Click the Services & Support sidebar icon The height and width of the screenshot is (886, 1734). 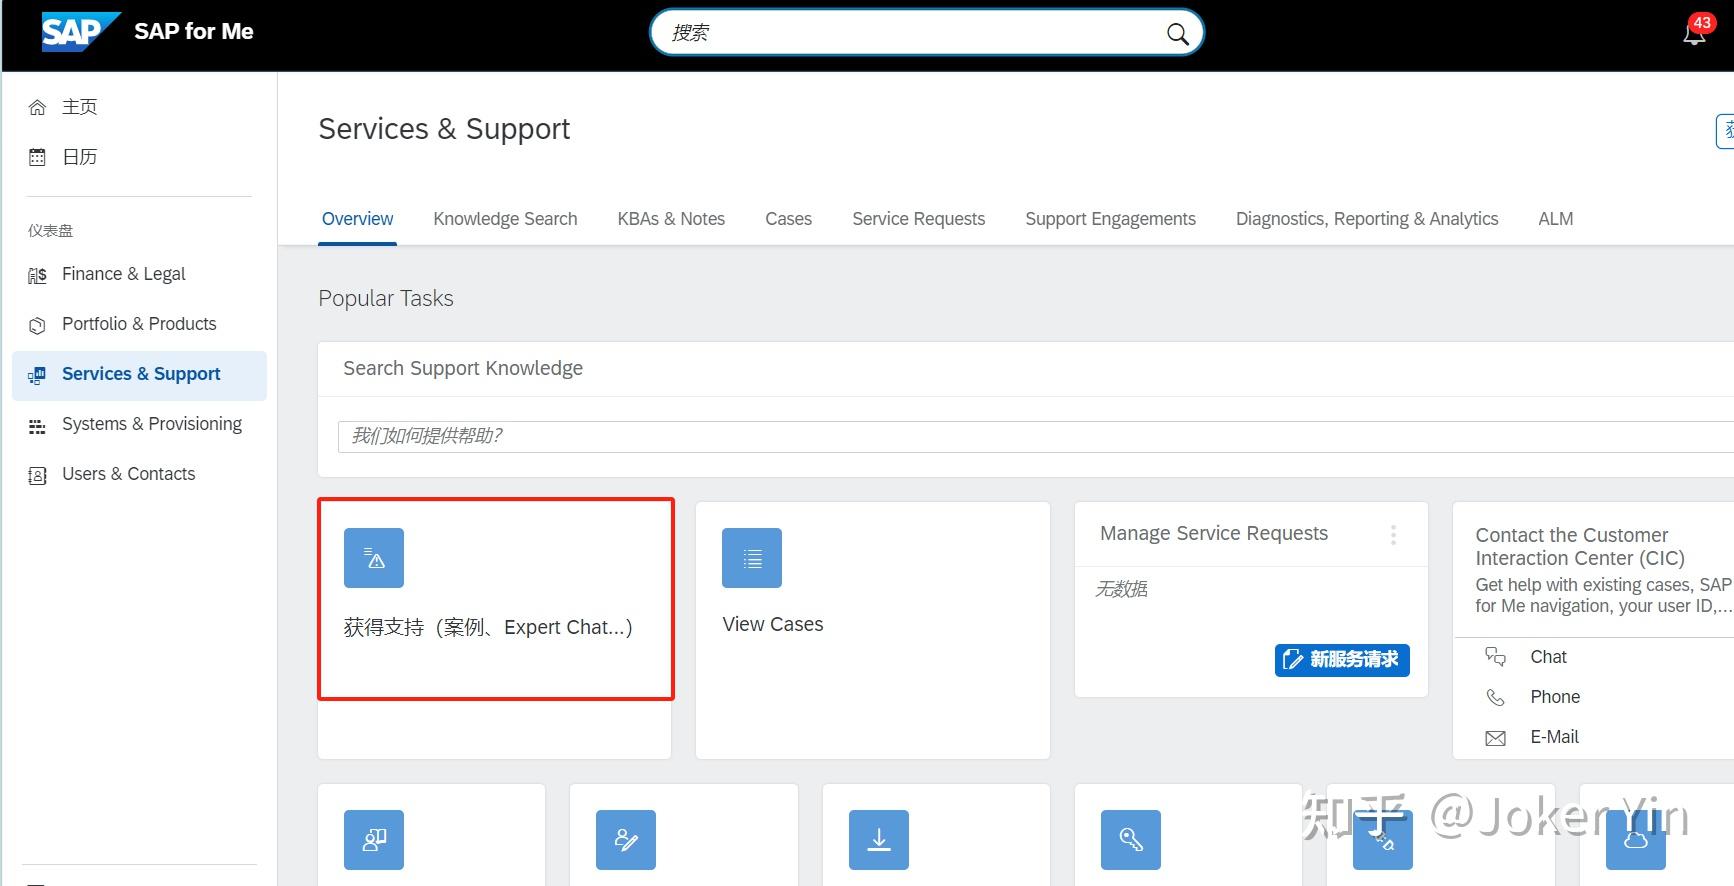click(x=37, y=375)
